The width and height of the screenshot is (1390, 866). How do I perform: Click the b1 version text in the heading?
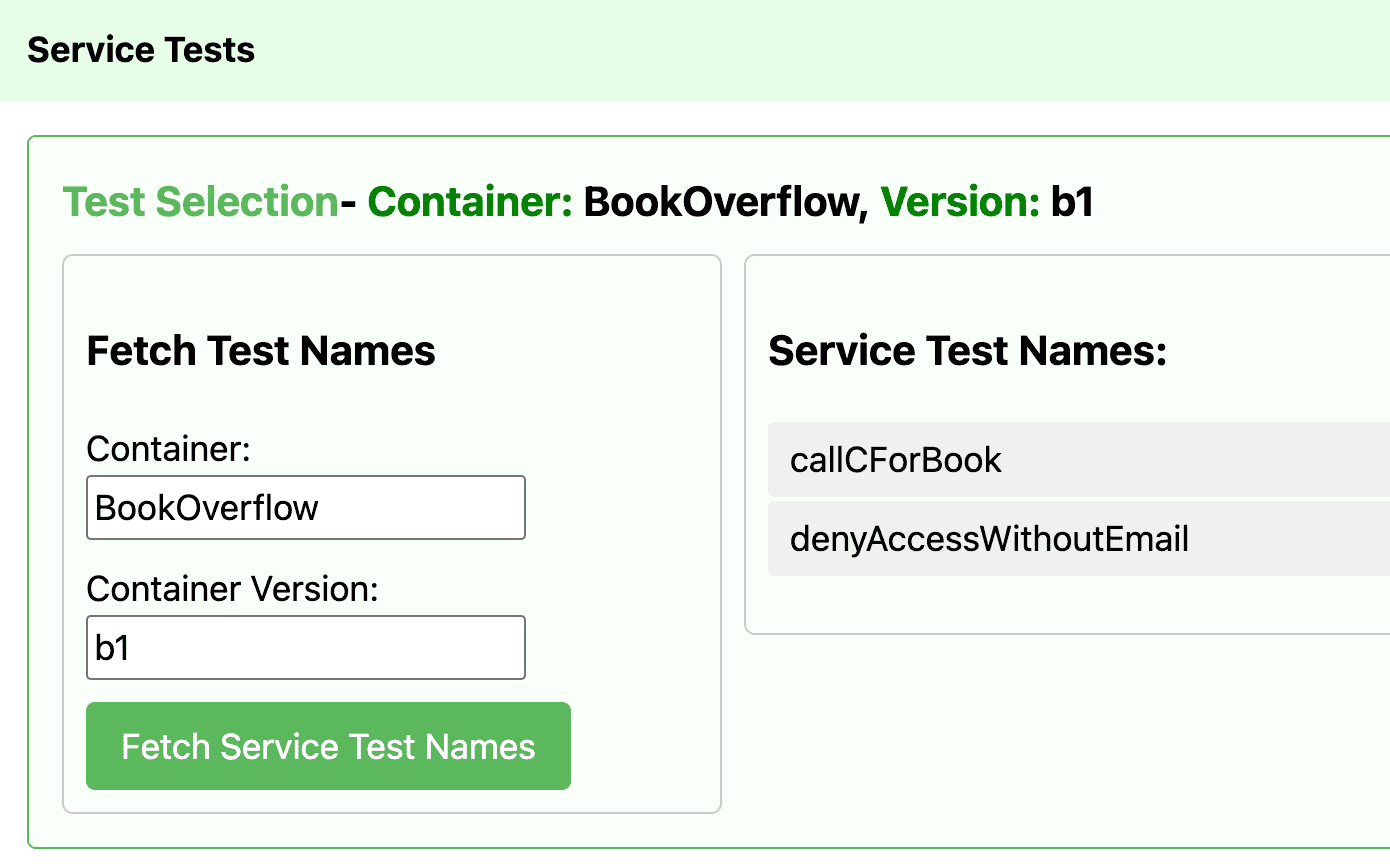(x=1073, y=201)
